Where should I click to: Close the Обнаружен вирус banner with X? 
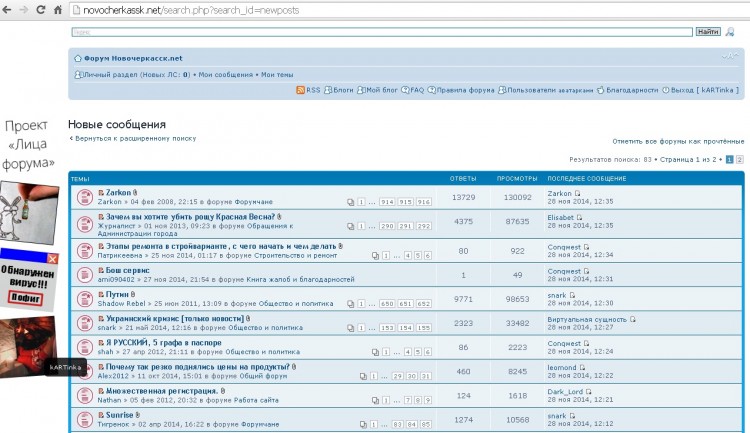52,259
